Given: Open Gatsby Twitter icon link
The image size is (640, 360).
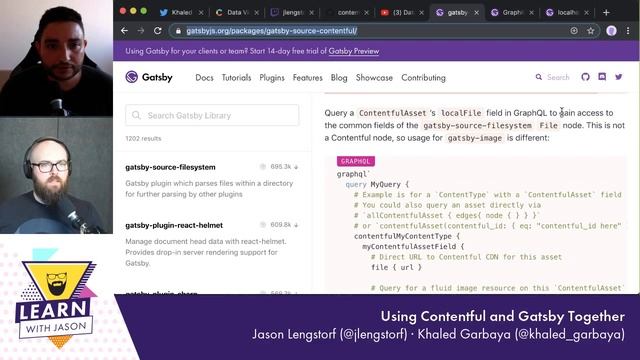Looking at the screenshot, I should 619,77.
